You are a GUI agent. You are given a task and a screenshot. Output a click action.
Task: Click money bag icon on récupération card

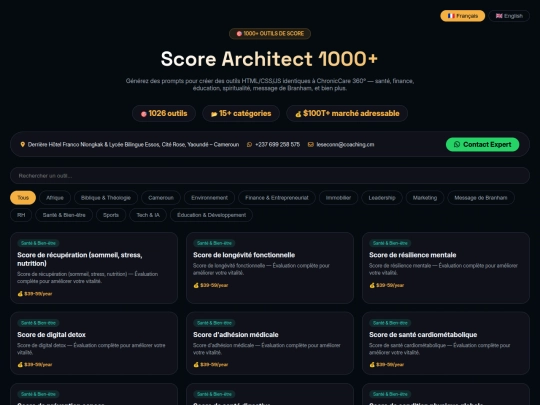[20, 294]
